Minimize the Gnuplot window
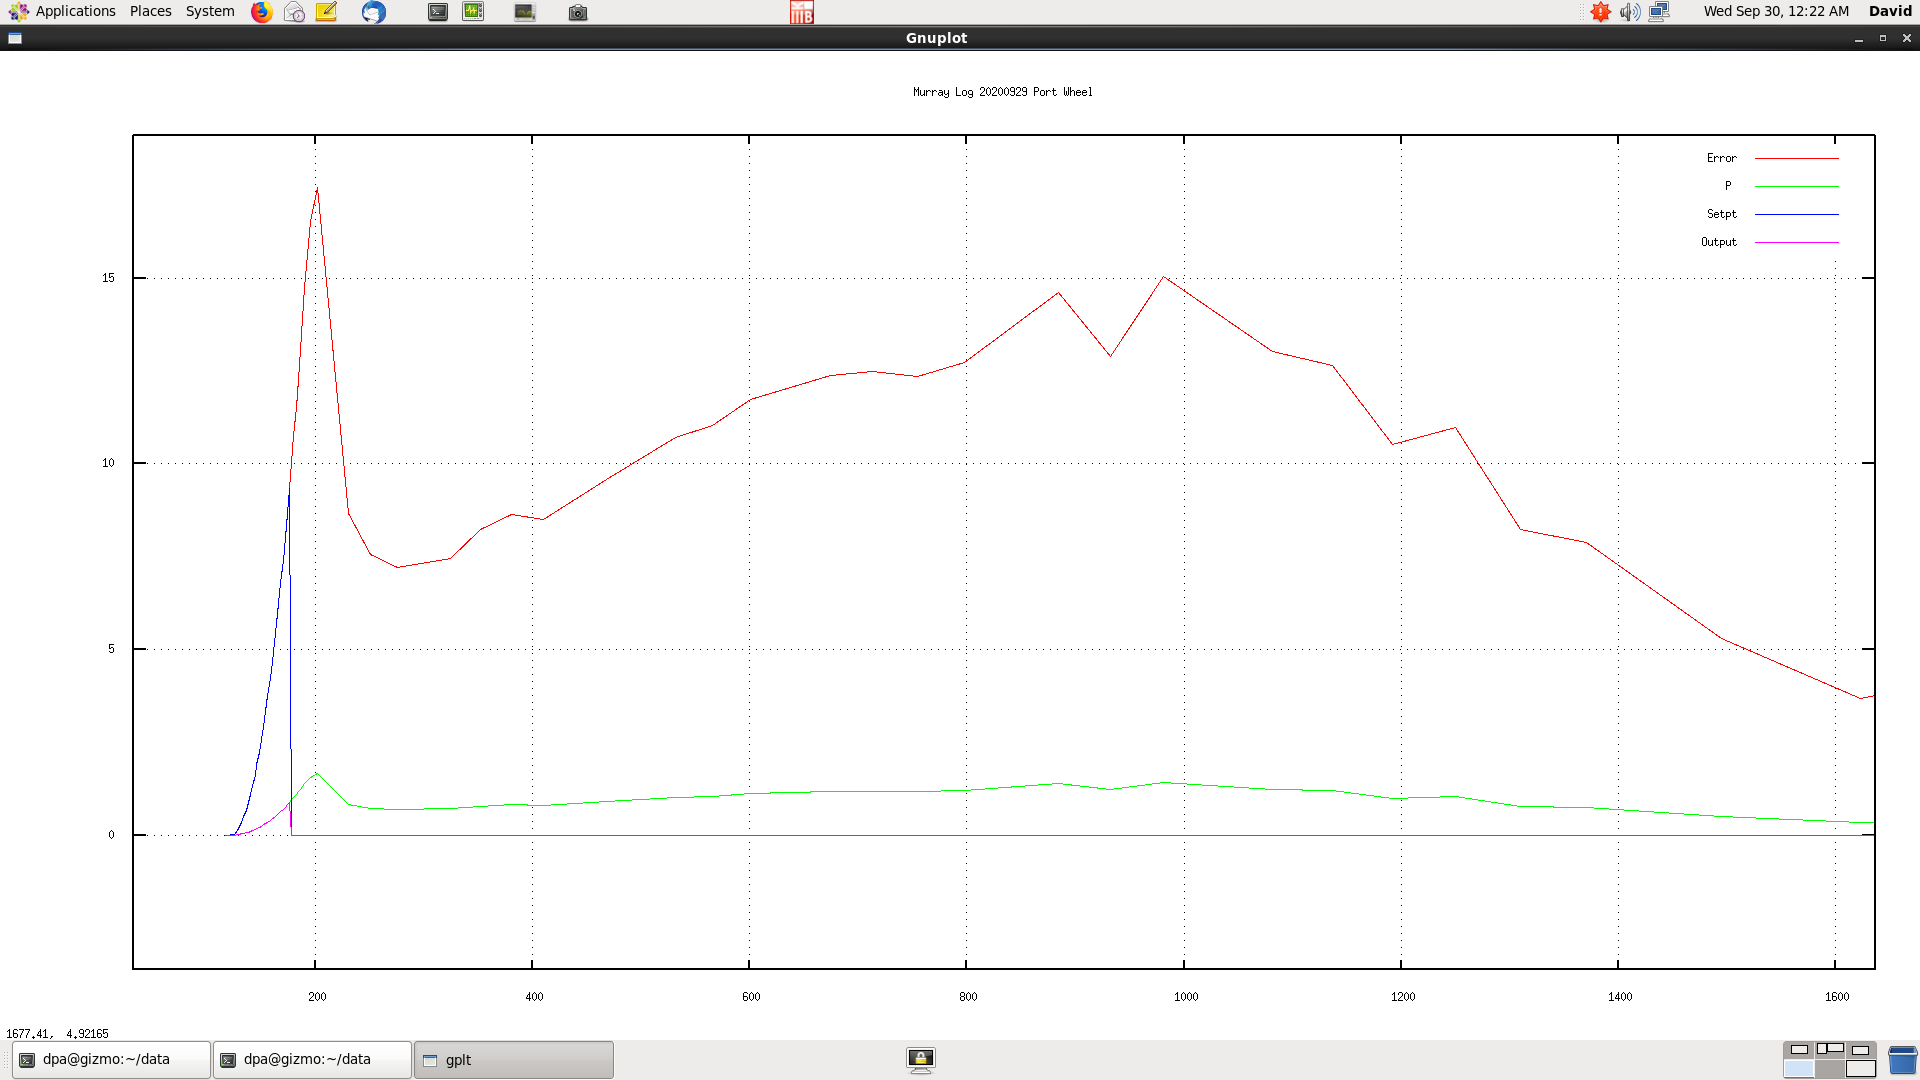 click(x=1859, y=38)
